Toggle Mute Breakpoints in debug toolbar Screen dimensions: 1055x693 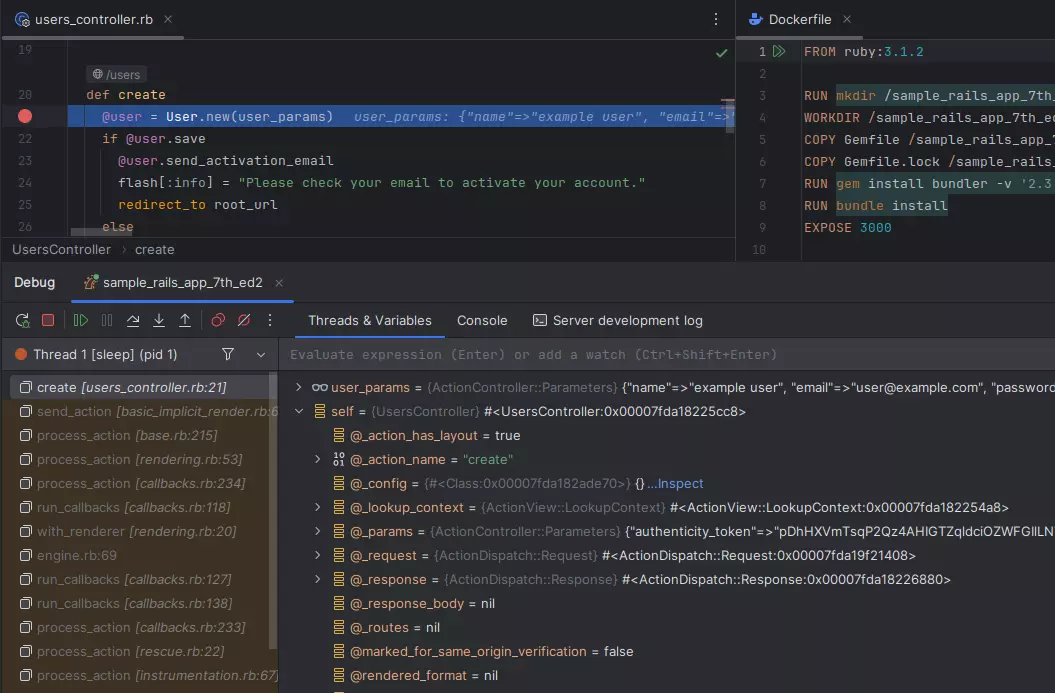coord(244,321)
